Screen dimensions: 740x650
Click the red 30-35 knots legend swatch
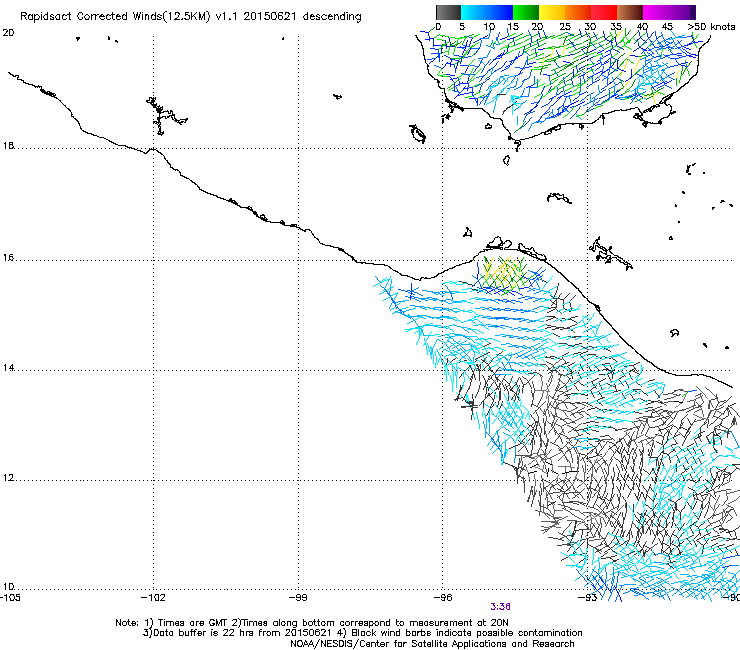coord(604,12)
